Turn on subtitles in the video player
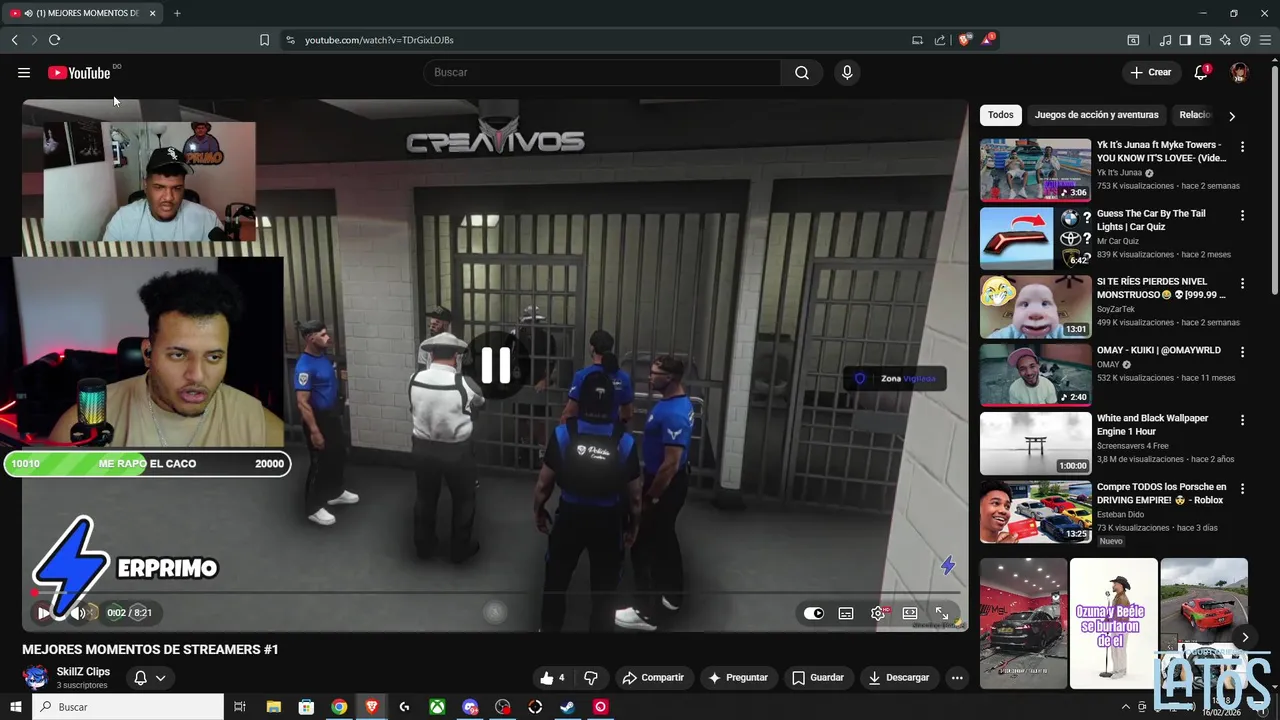The width and height of the screenshot is (1280, 720). (x=846, y=613)
